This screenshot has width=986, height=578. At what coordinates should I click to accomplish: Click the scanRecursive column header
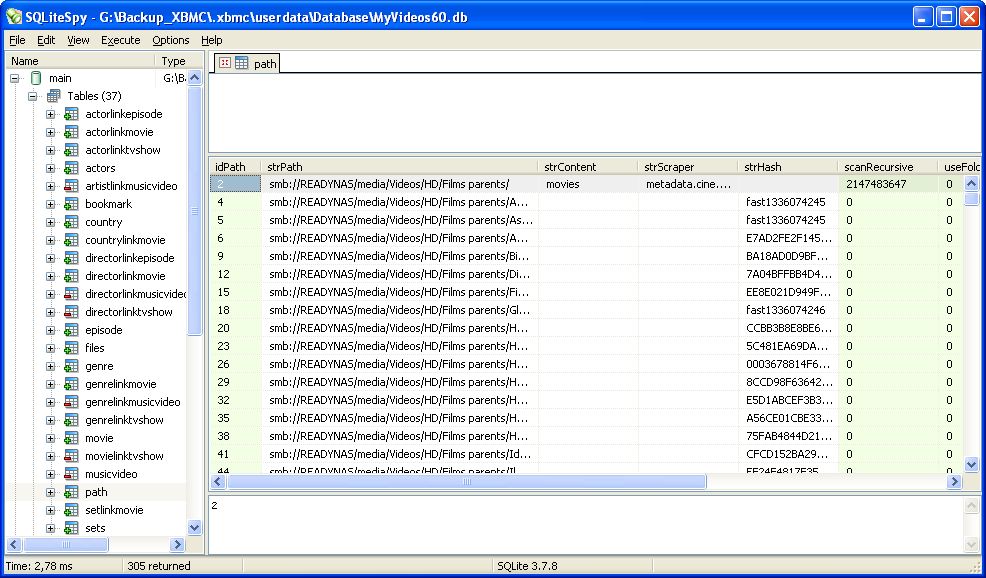pos(889,167)
